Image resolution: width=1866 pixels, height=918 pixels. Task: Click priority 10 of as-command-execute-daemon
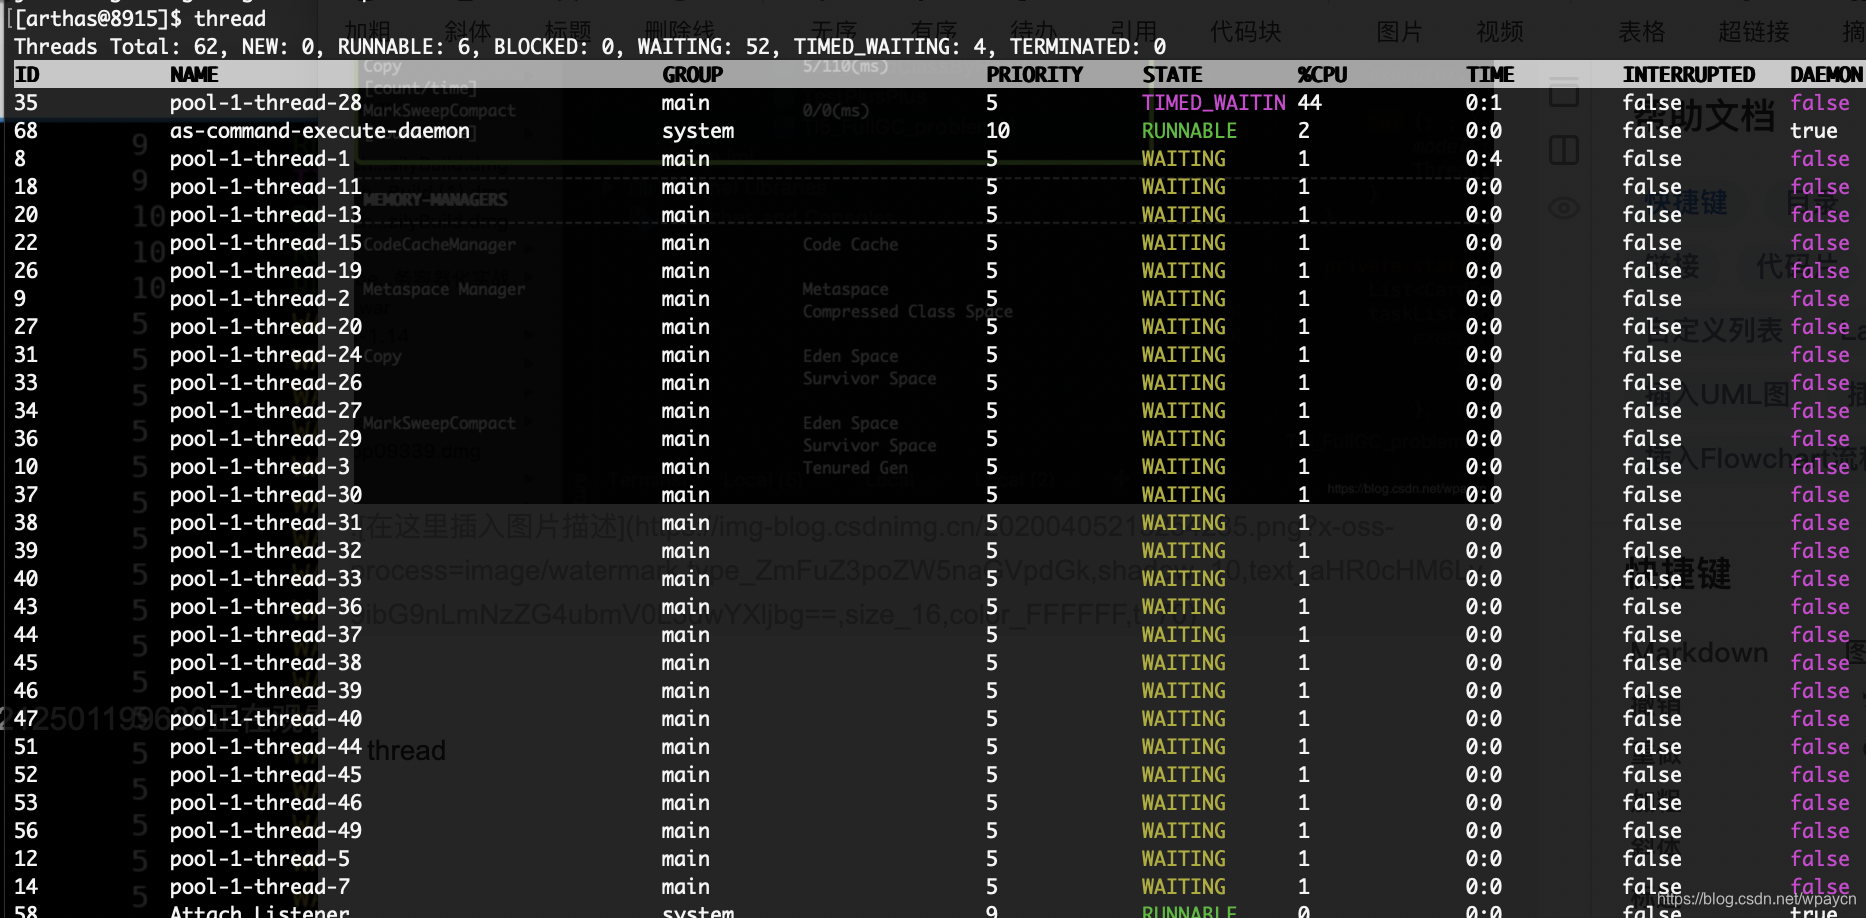click(x=998, y=131)
